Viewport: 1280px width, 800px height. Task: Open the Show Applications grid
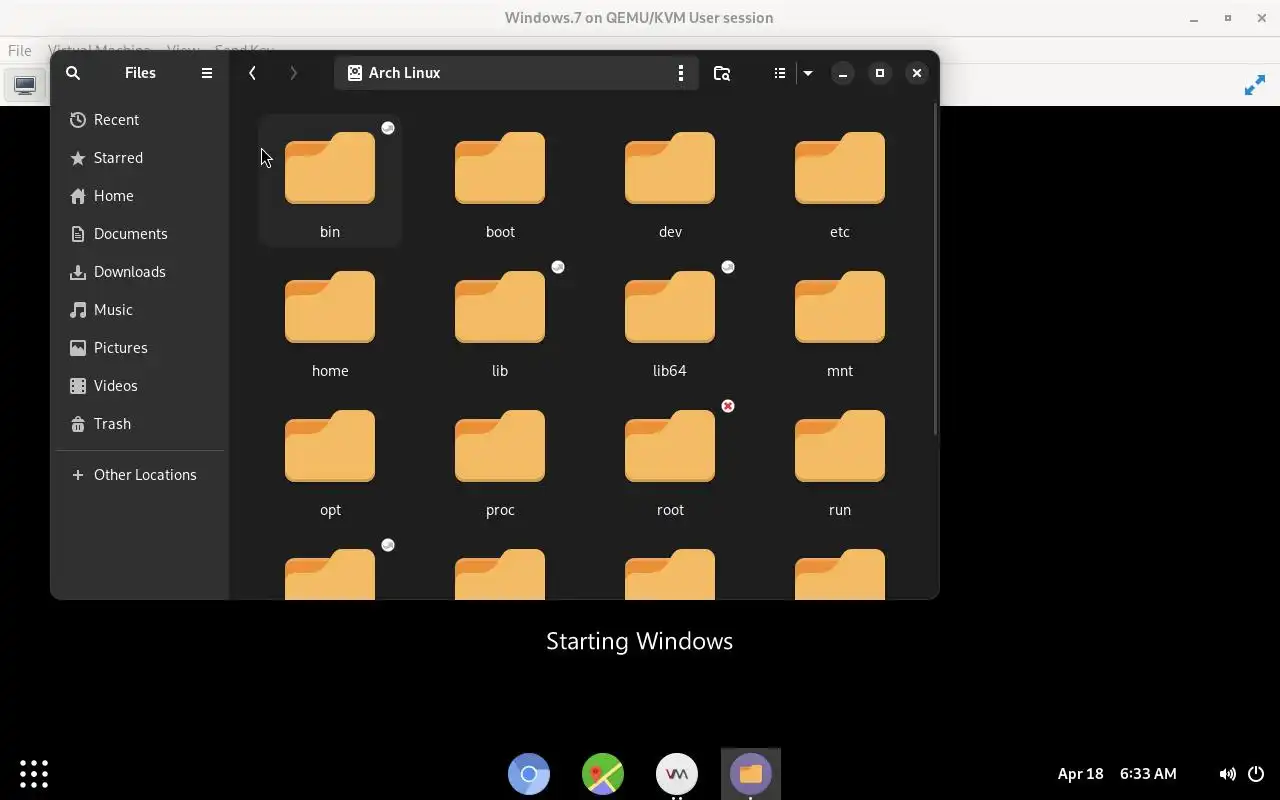[x=34, y=773]
